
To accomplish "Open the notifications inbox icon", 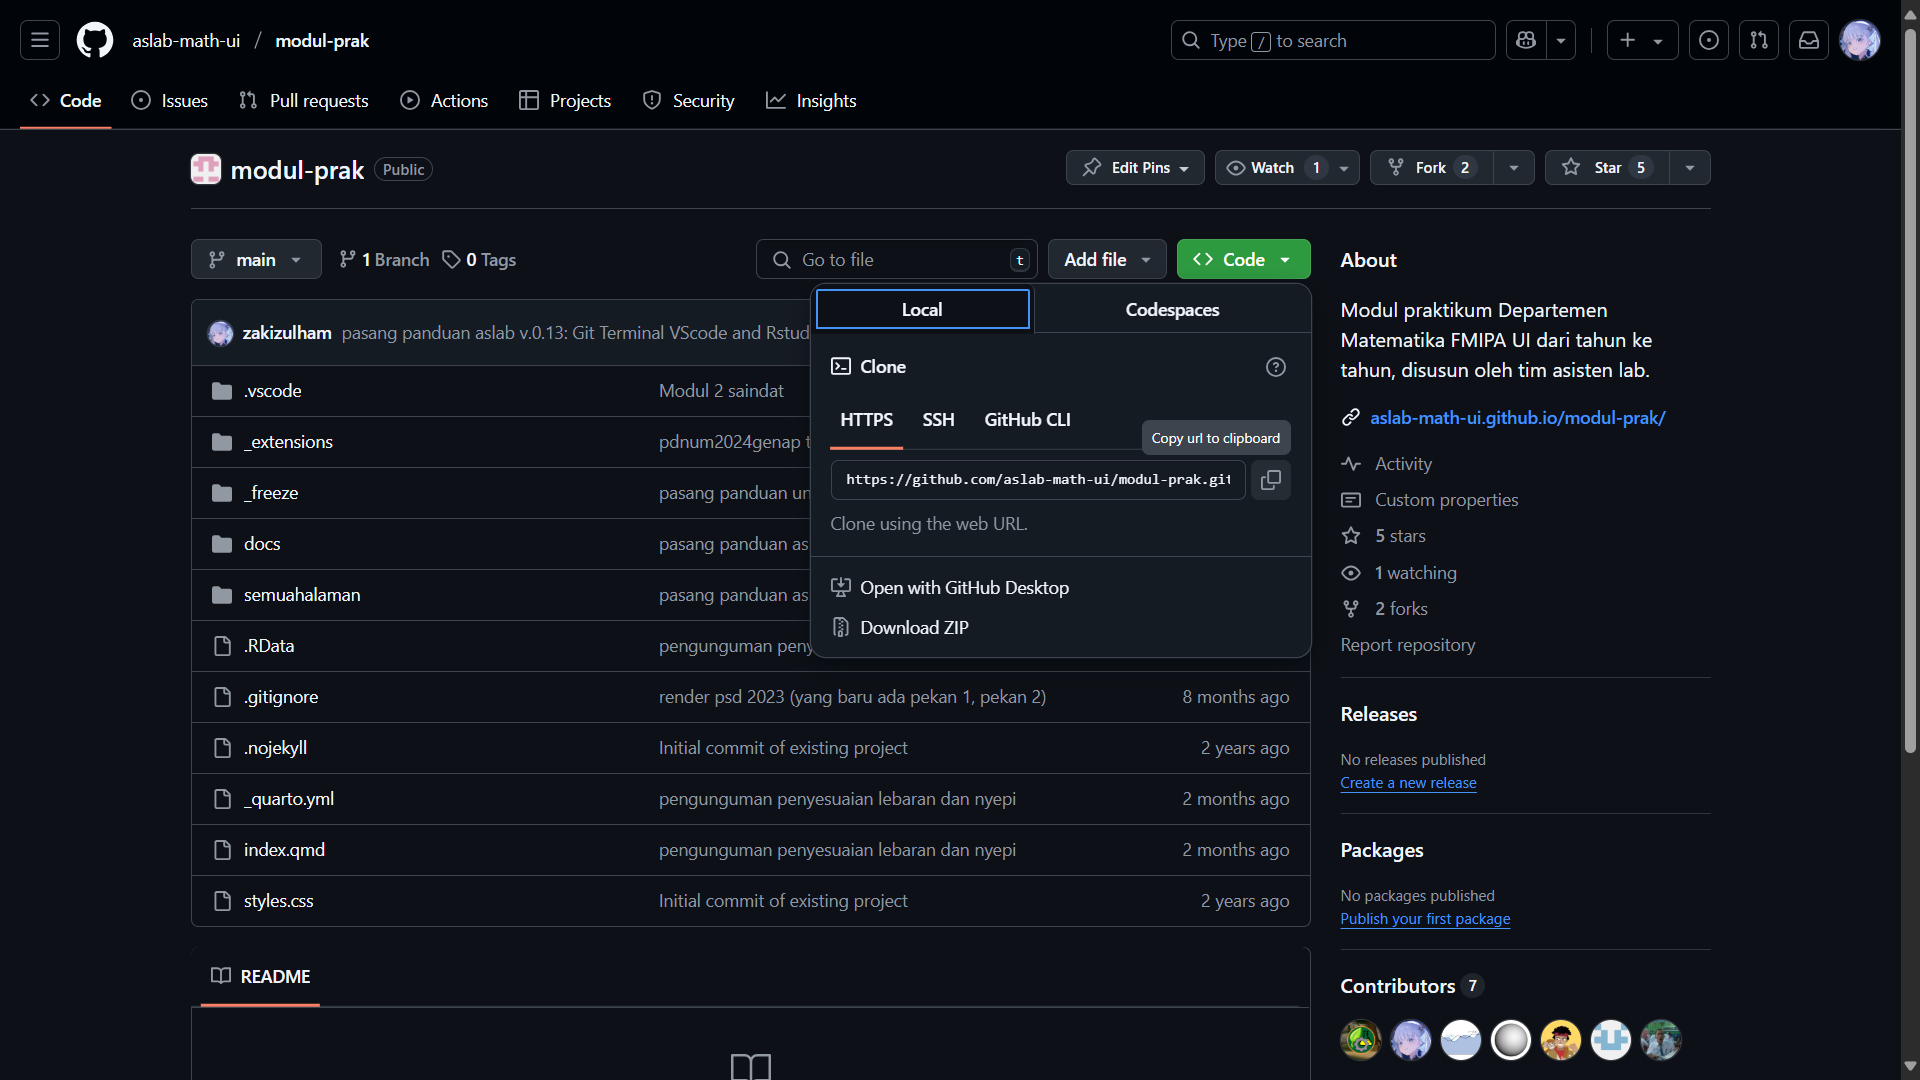I will click(x=1809, y=40).
